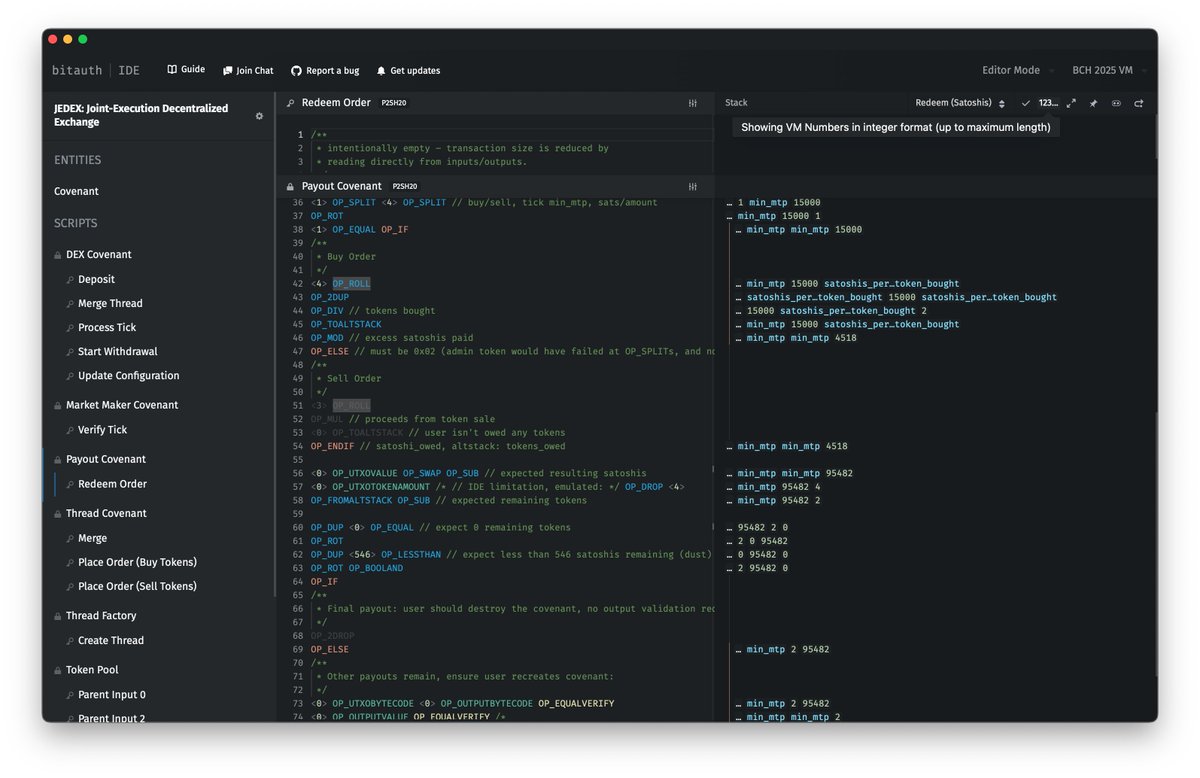
Task: Click the lock icon beside Payout Covenant
Action: click(x=291, y=186)
